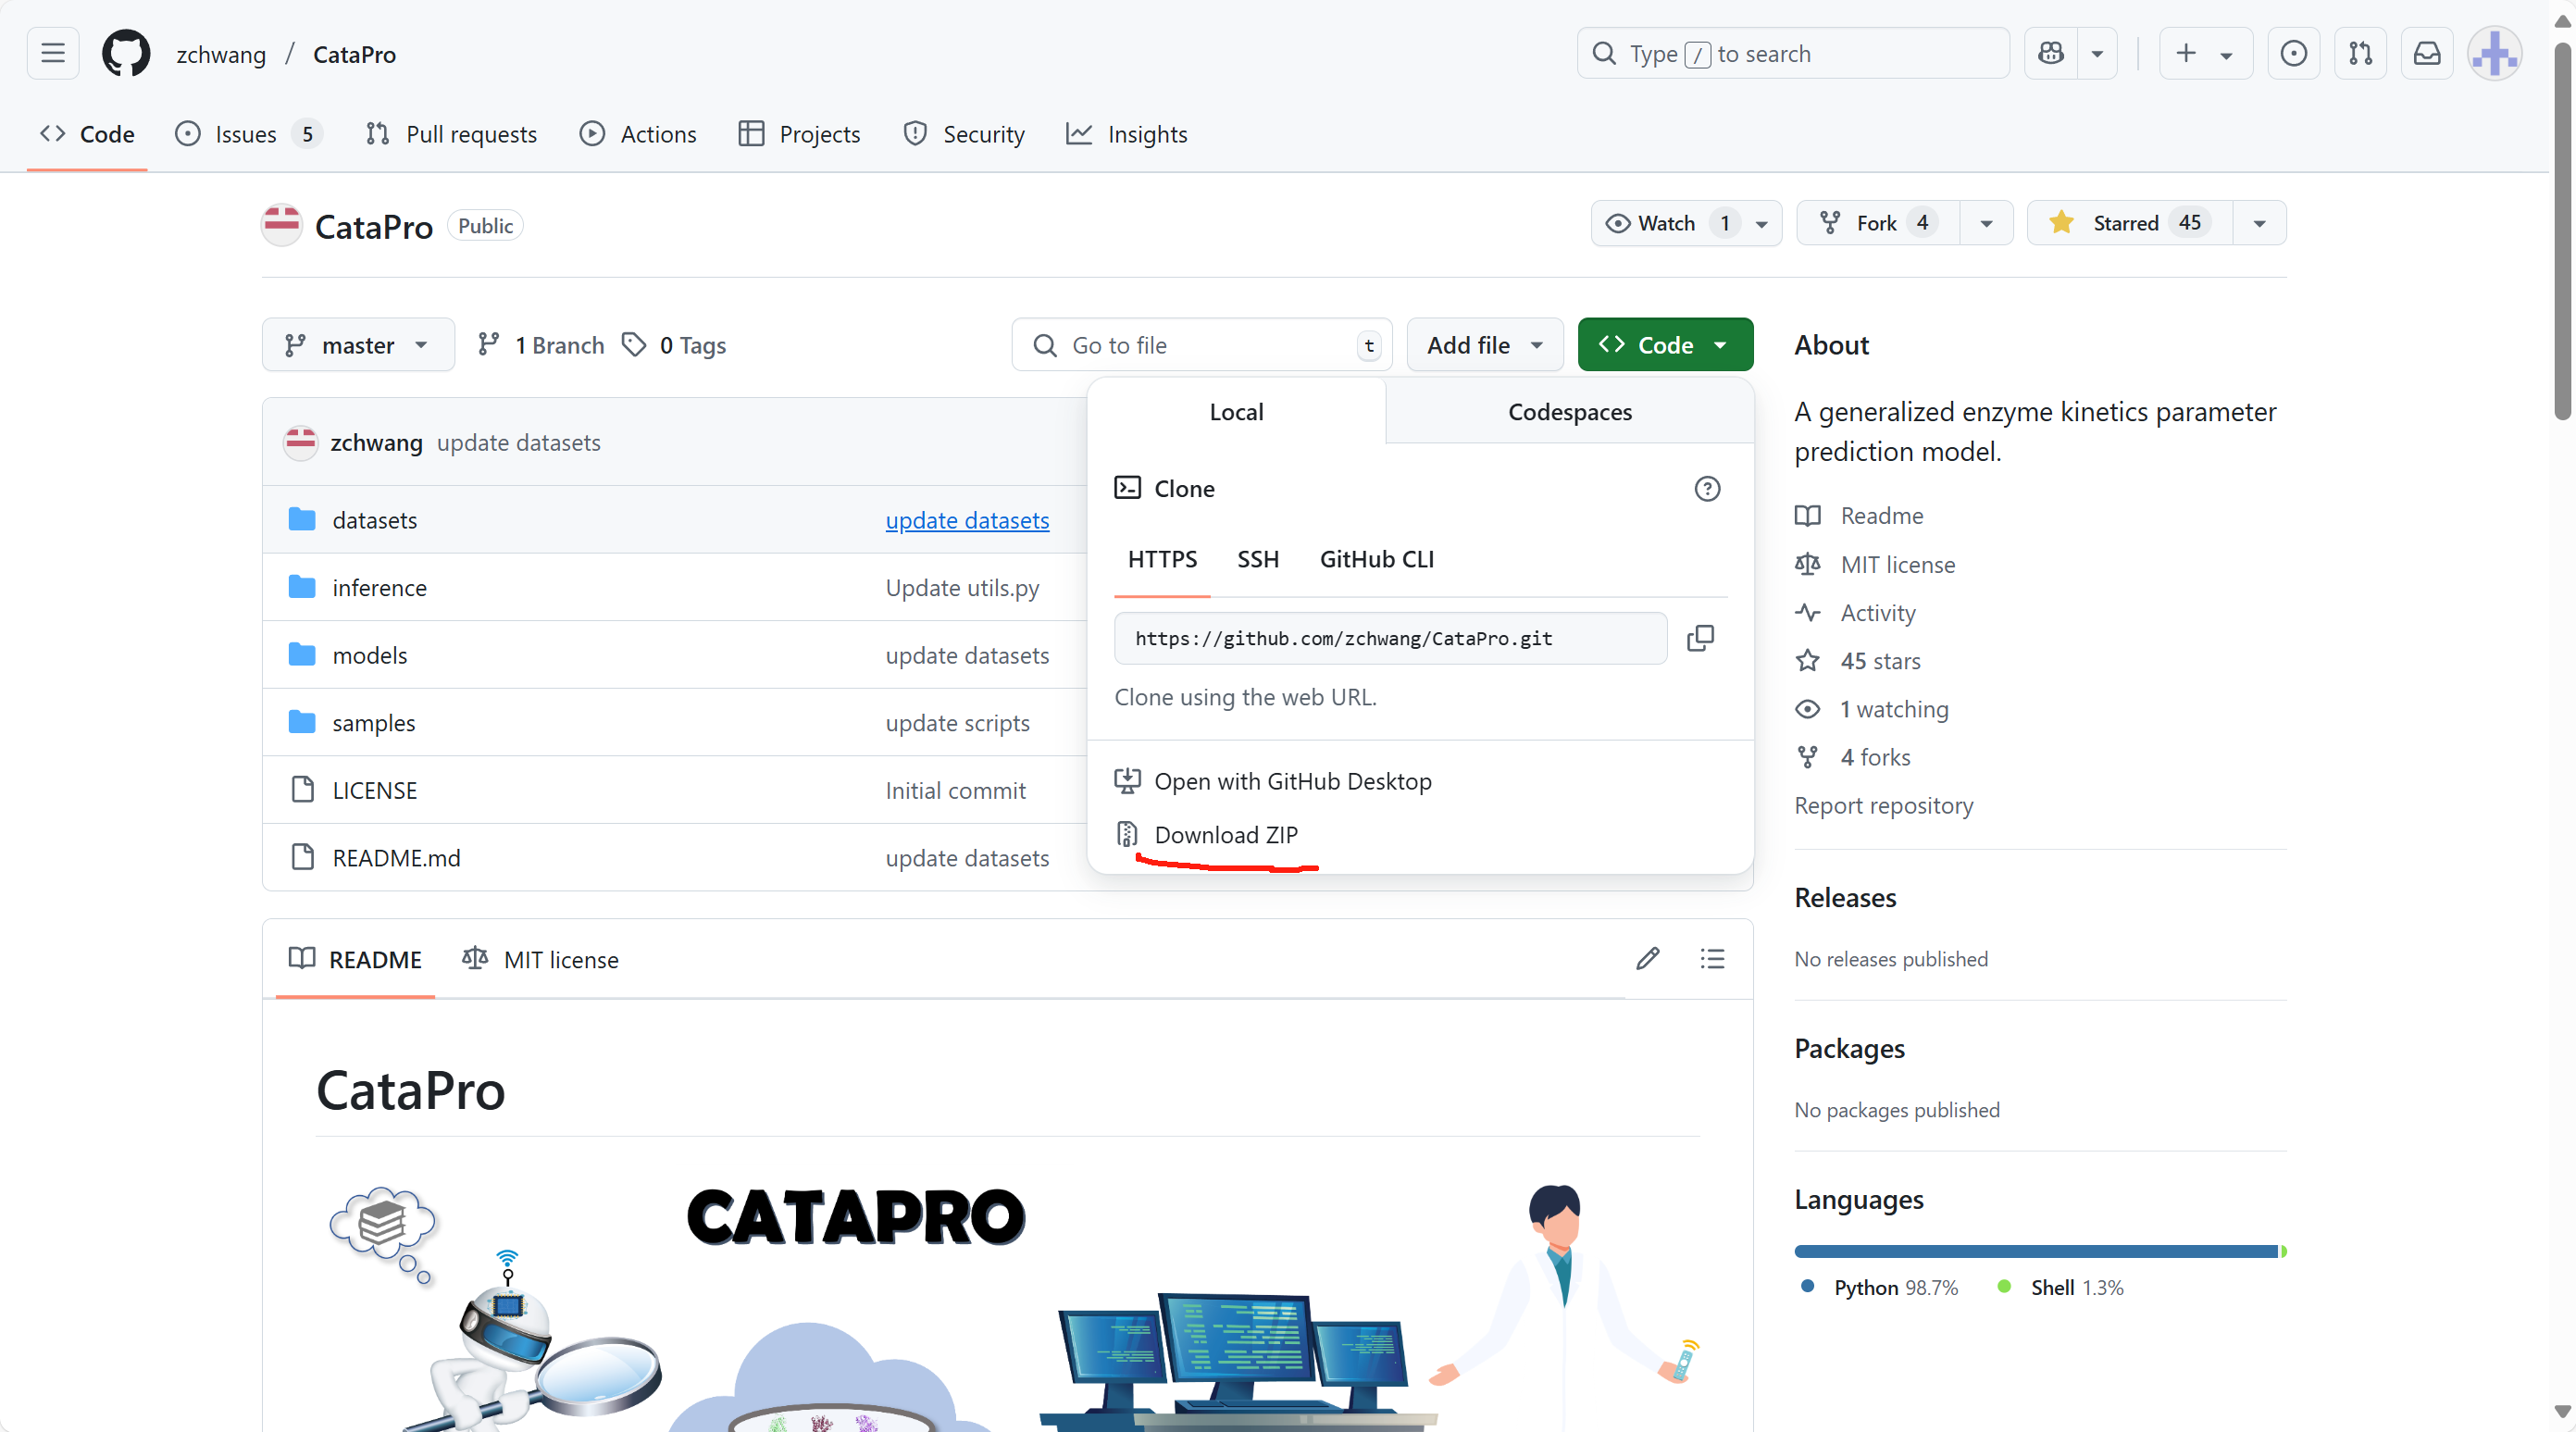Image resolution: width=2576 pixels, height=1432 pixels.
Task: Open the pull requests header icon
Action: [2360, 54]
